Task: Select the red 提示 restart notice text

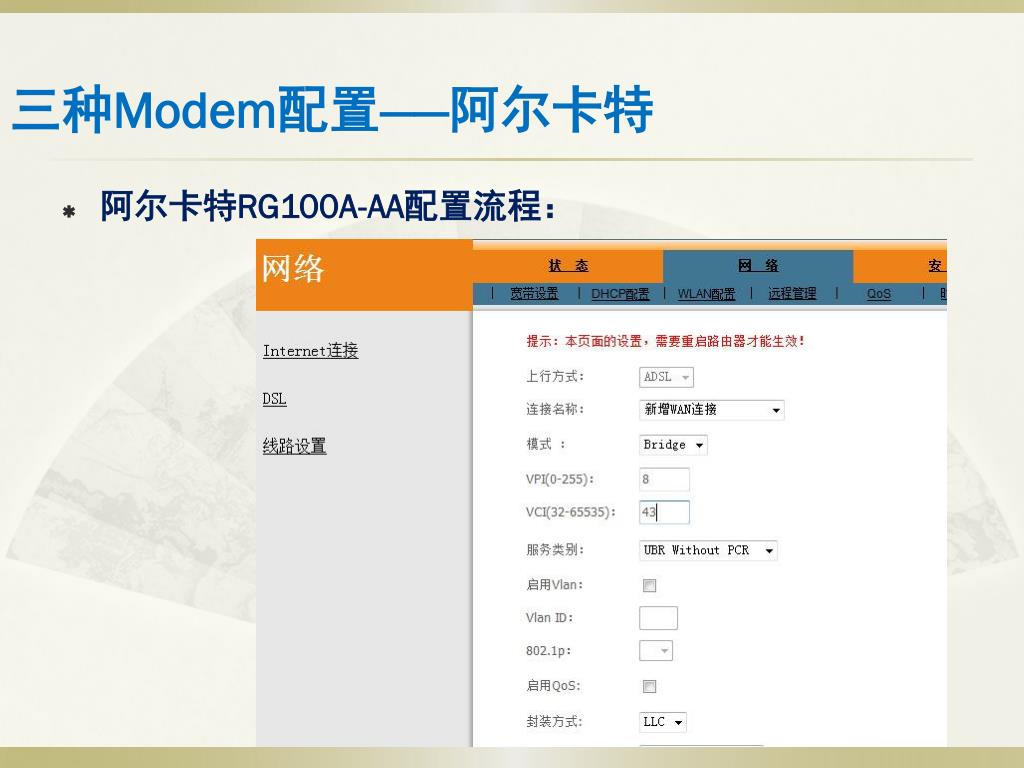Action: click(665, 341)
